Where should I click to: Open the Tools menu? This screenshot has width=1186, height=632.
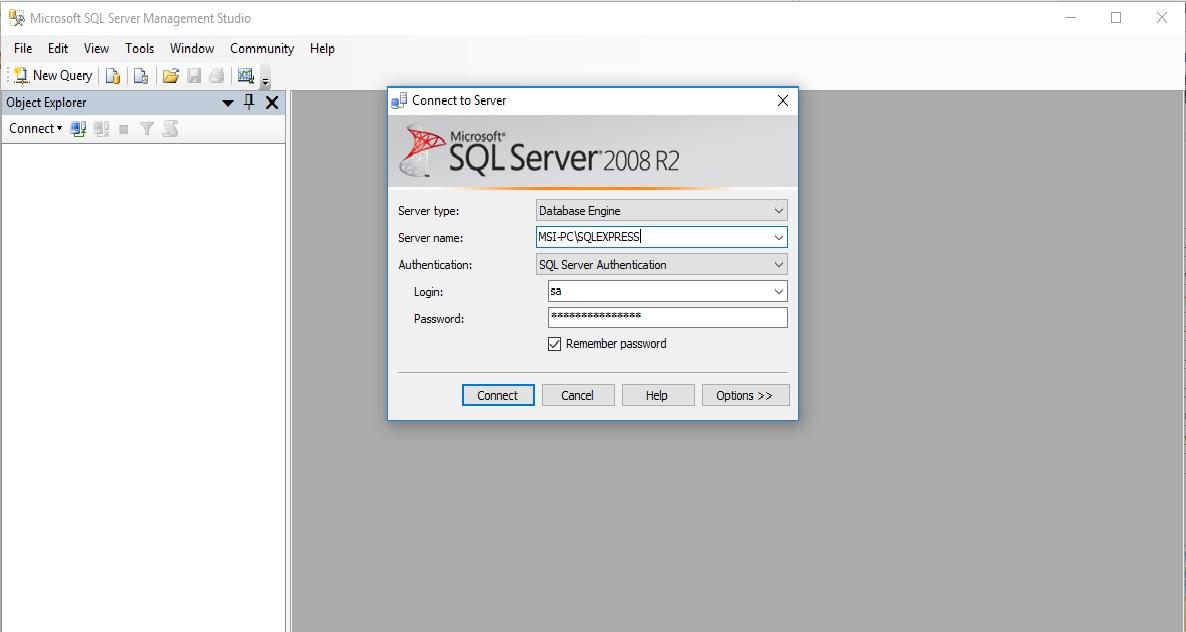[x=139, y=48]
